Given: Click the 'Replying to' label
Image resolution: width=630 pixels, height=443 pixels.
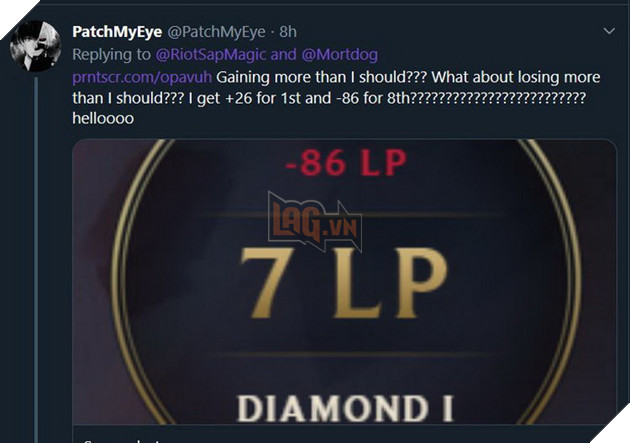Looking at the screenshot, I should coord(112,55).
